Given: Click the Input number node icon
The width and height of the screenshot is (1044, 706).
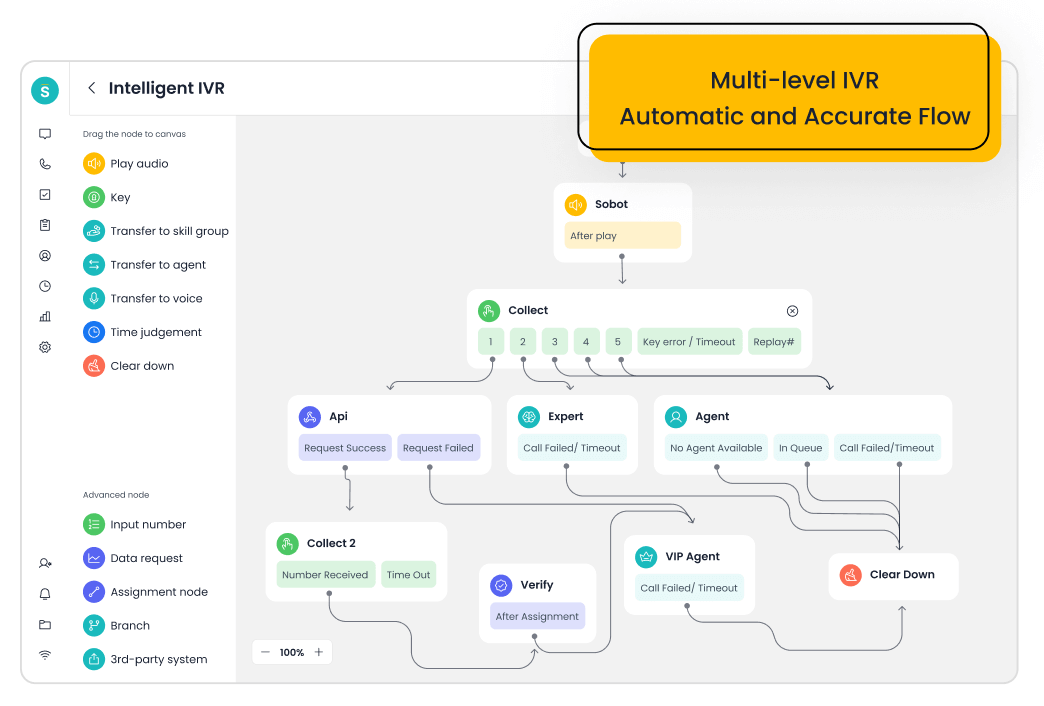Looking at the screenshot, I should 92,524.
